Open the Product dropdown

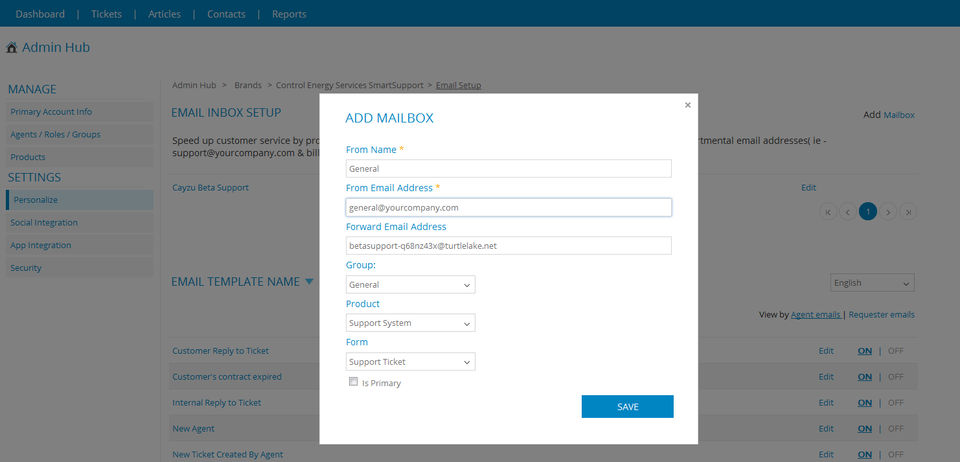tap(410, 323)
